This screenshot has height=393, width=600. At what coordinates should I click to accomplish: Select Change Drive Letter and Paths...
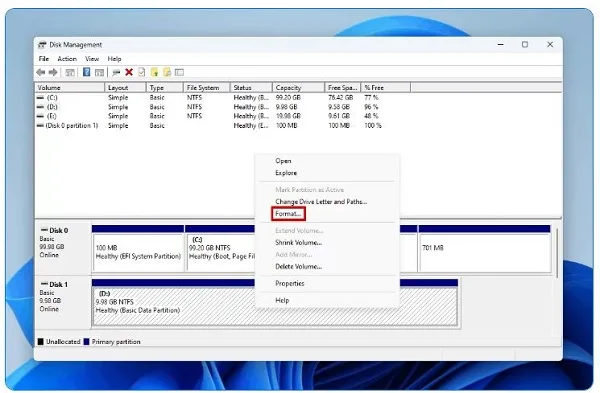321,202
